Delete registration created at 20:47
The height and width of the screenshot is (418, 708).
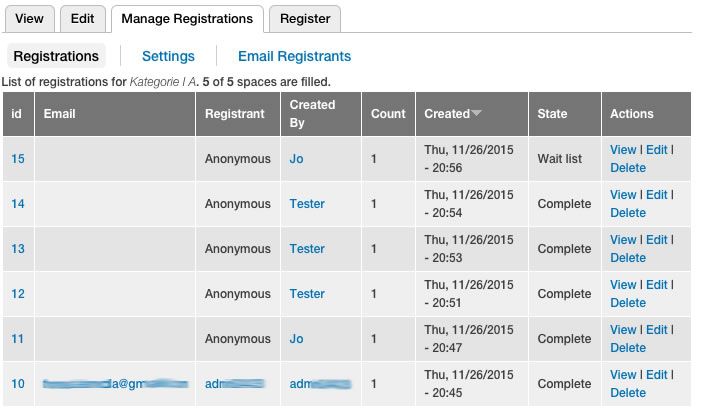click(x=628, y=348)
